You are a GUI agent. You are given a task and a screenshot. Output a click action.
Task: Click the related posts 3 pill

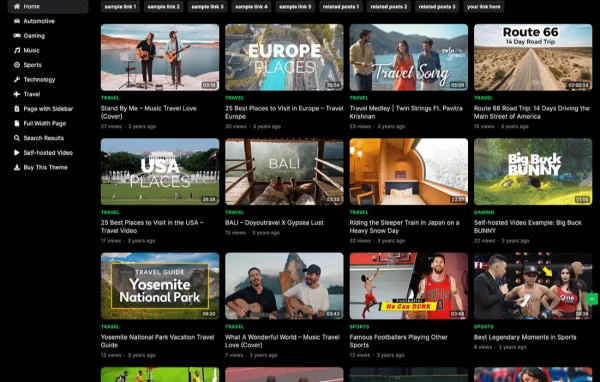(437, 7)
